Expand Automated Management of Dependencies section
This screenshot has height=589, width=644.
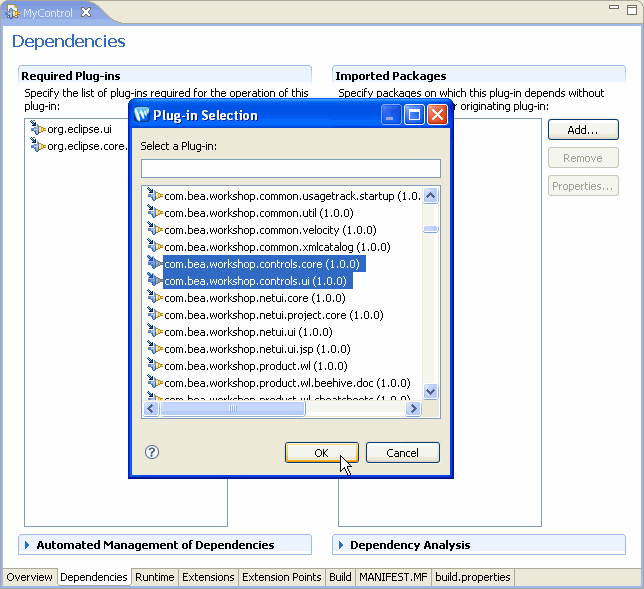coord(27,545)
